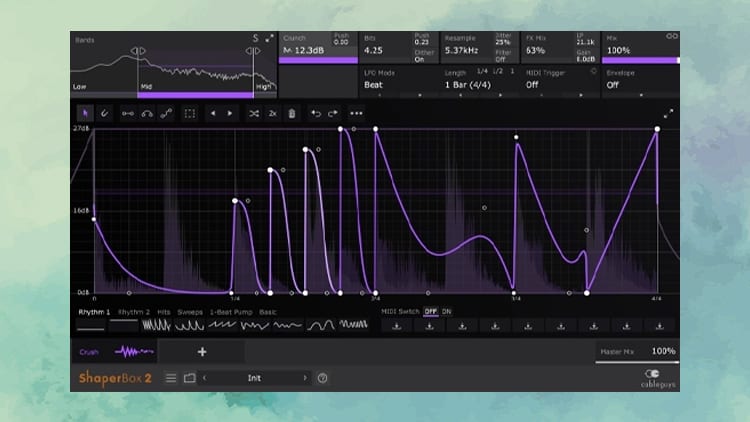
Task: Choose the S-curve segment tool
Action: [166, 113]
